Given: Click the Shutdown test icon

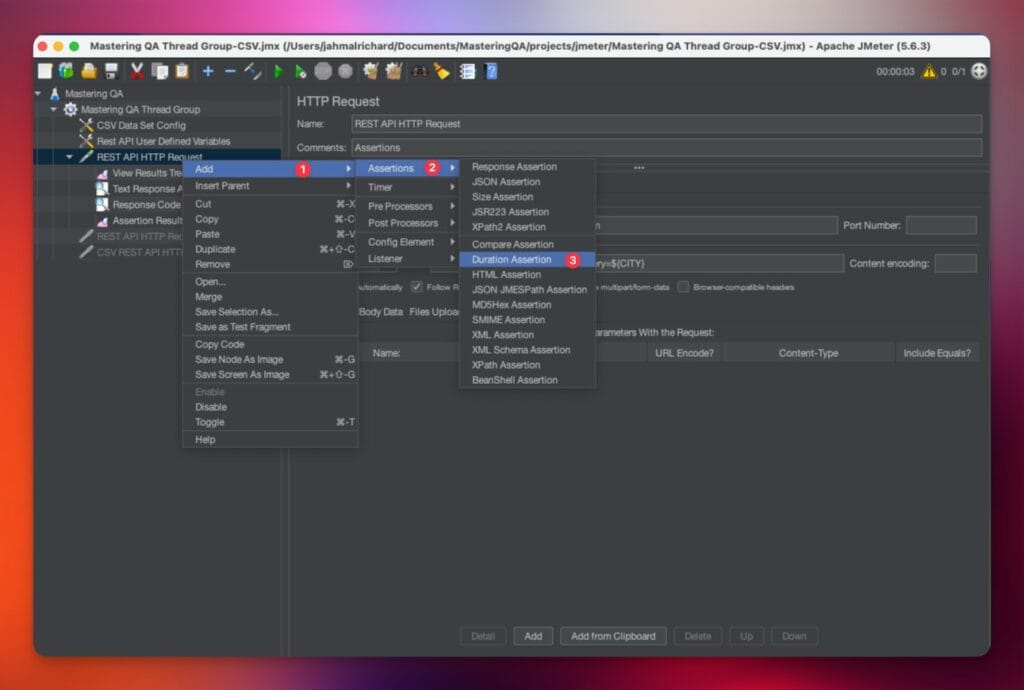Looking at the screenshot, I should 345,71.
